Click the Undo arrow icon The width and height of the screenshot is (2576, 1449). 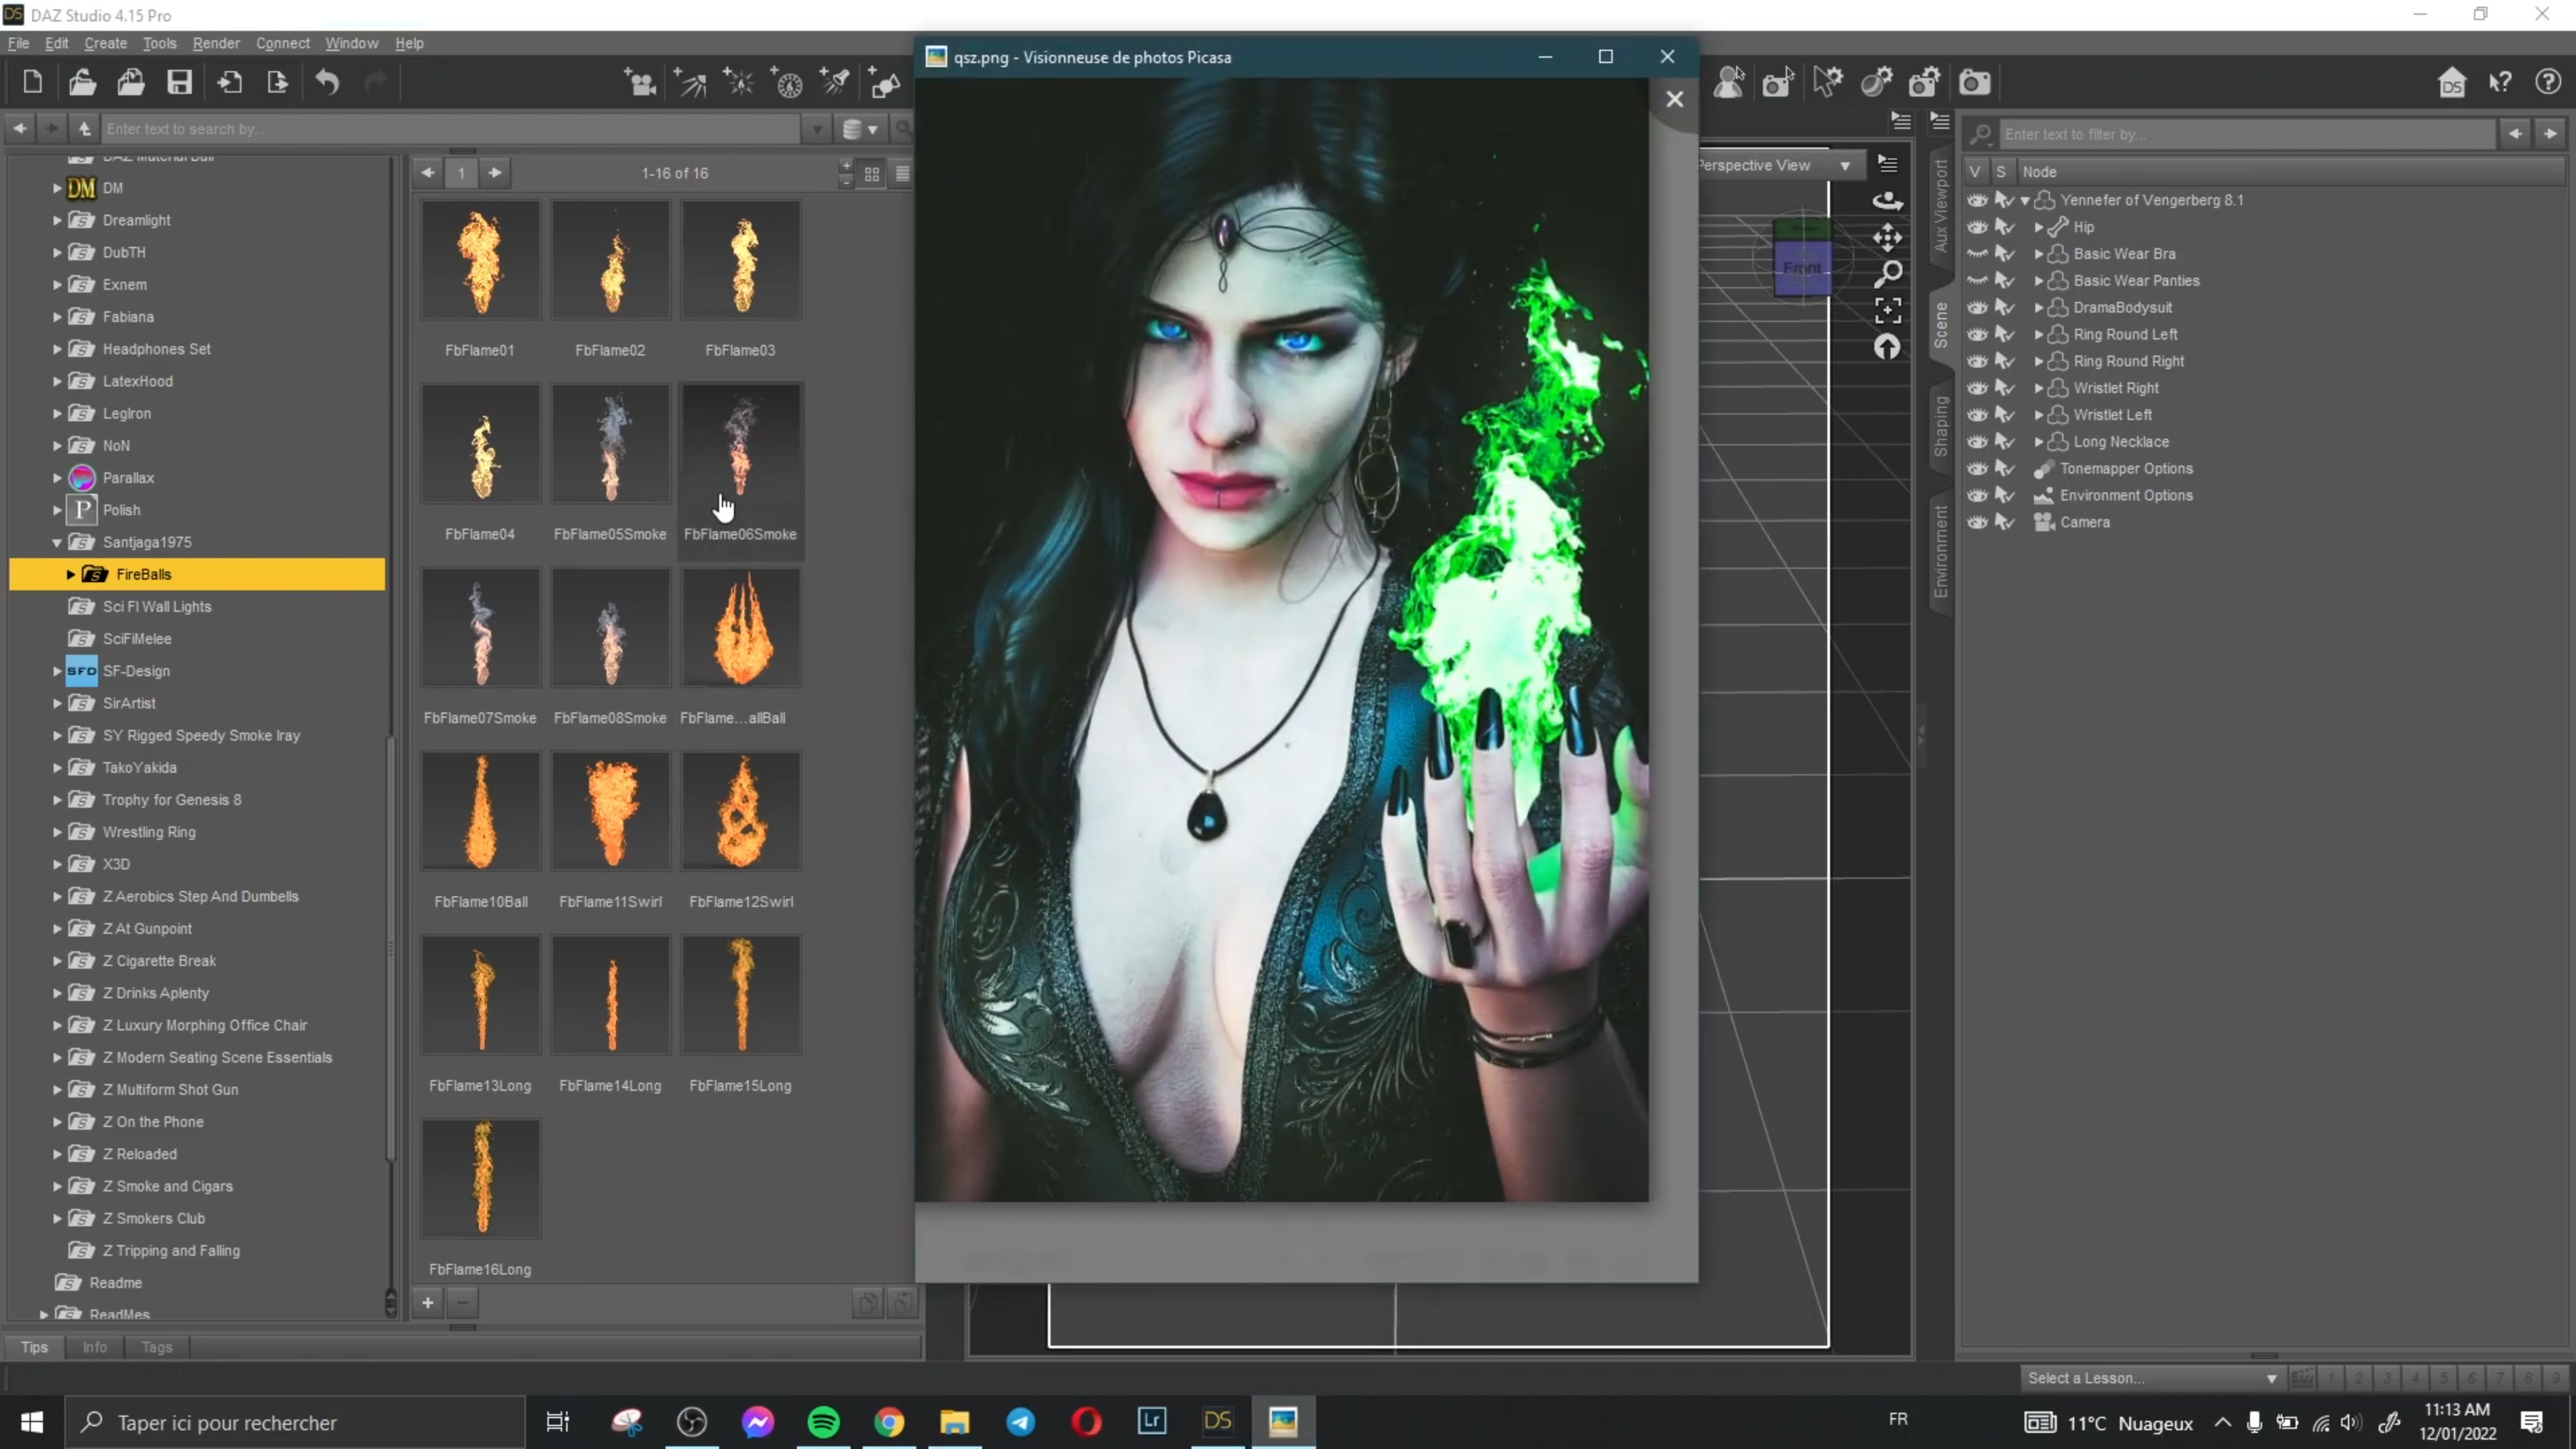327,82
